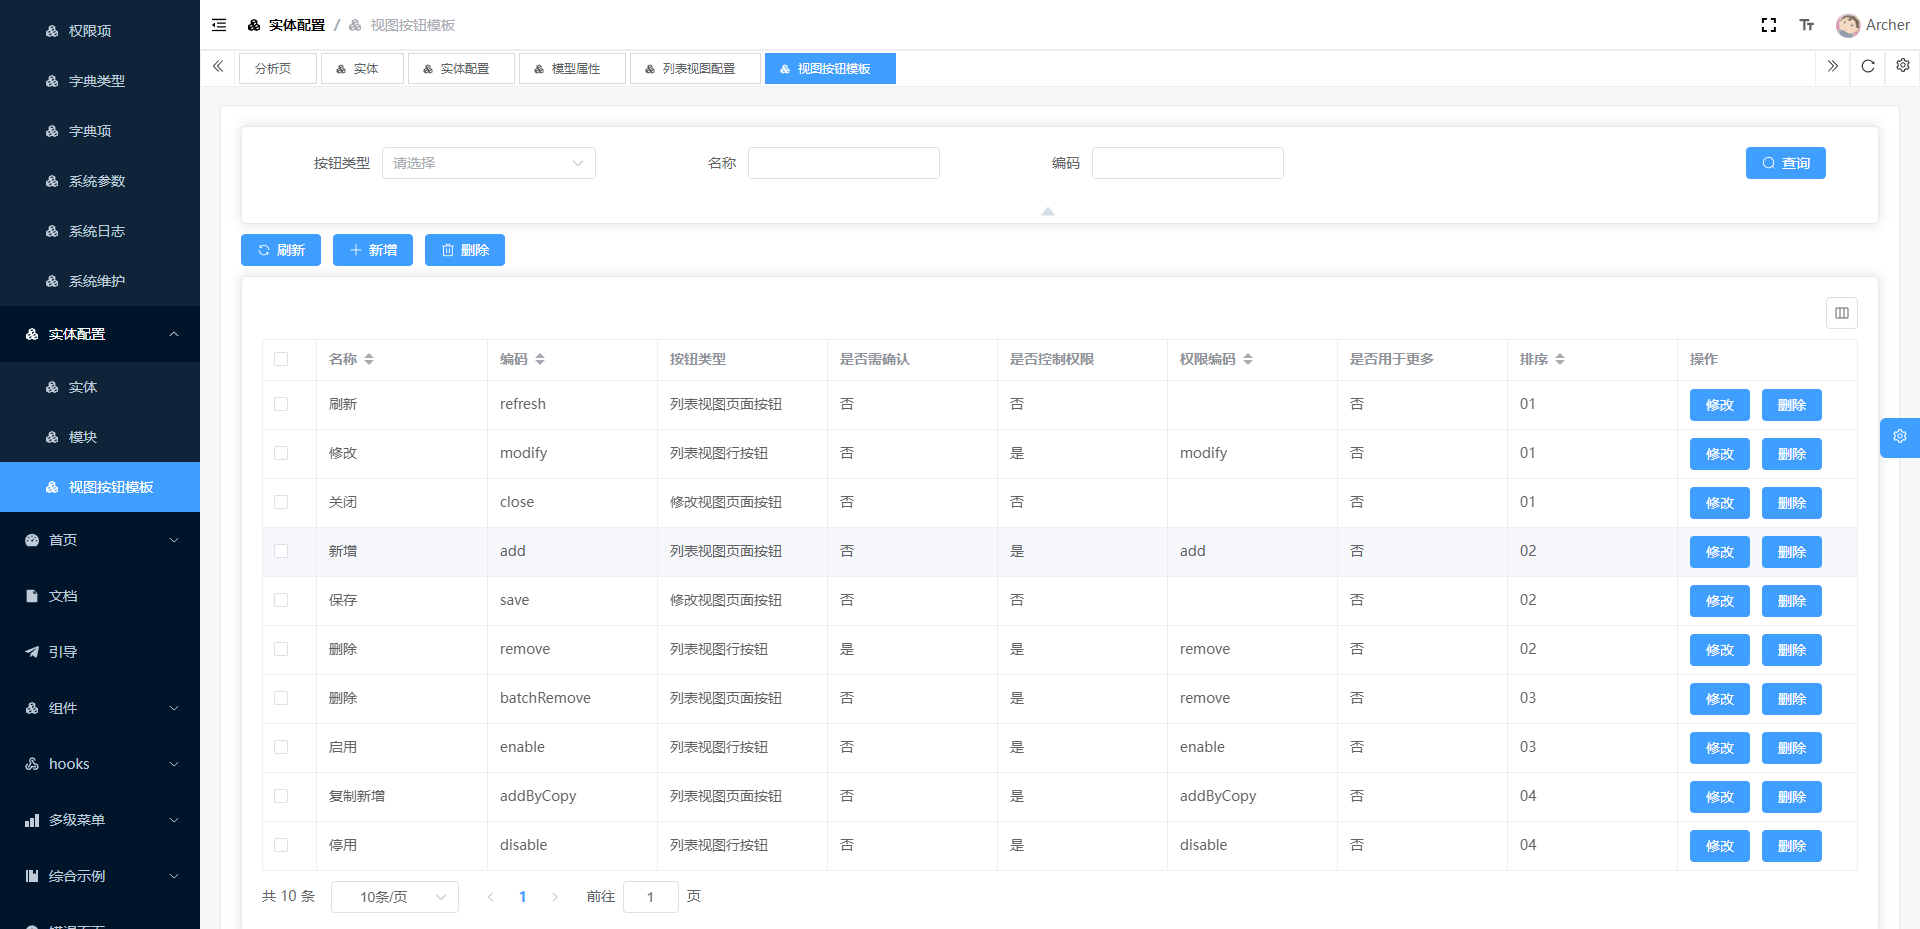1920x929 pixels.
Task: Switch to the 列表视图配置 tab
Action: pos(695,68)
